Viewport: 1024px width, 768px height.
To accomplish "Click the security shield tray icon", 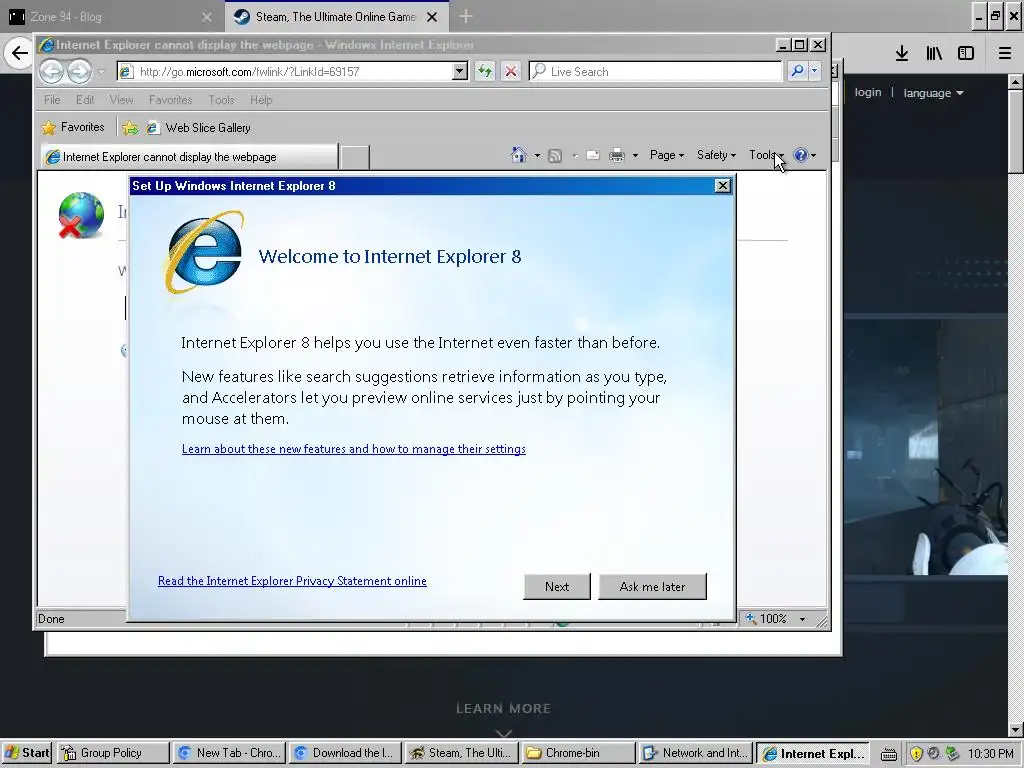I will pos(916,754).
